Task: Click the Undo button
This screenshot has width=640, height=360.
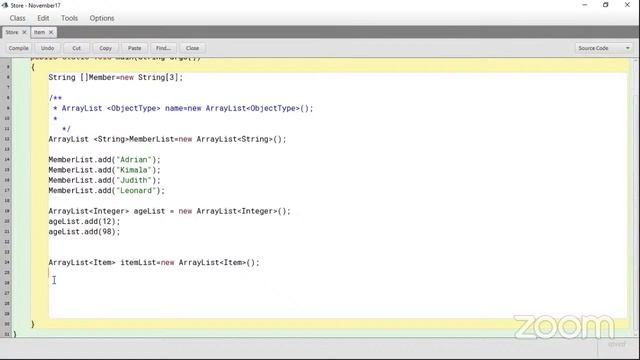Action: (47, 48)
